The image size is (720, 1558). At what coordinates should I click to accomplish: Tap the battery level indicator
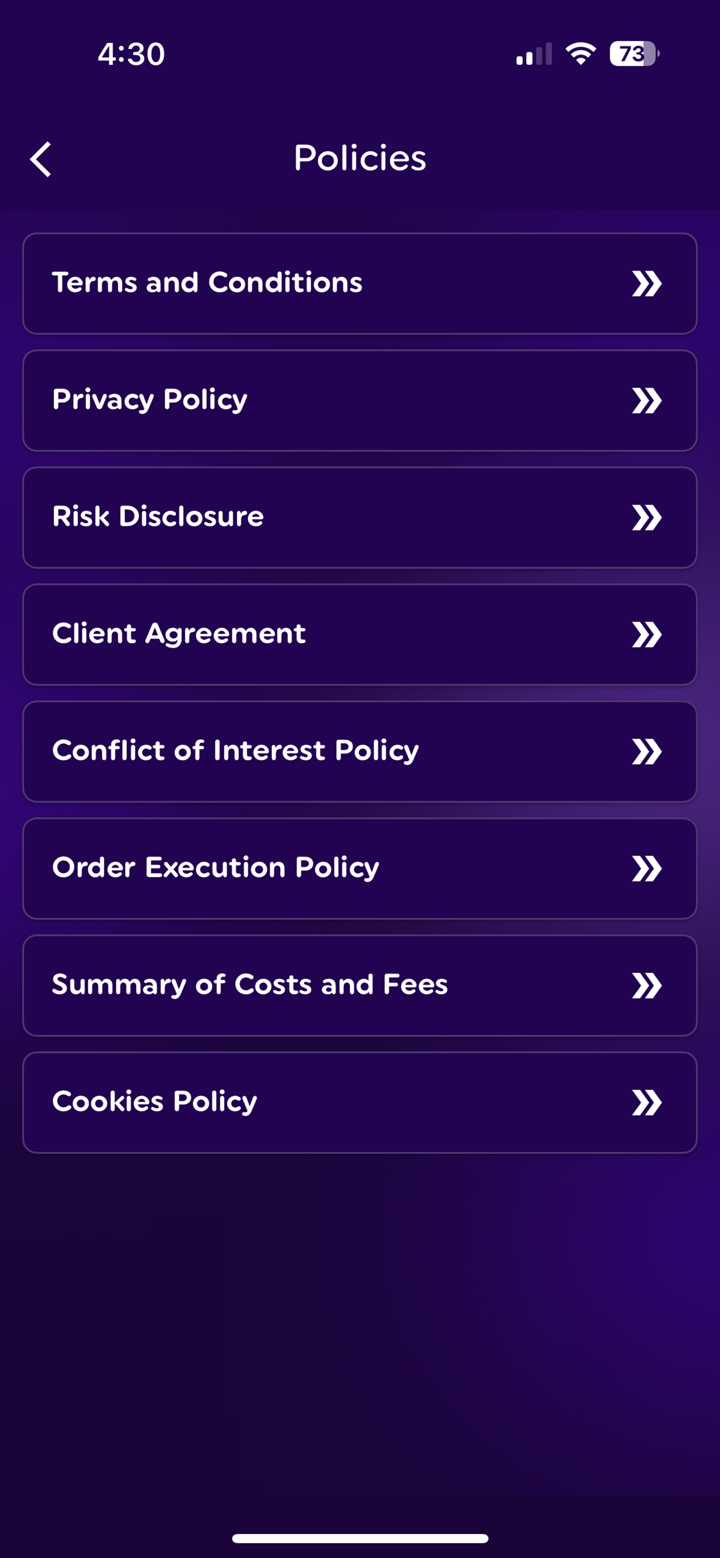click(x=634, y=54)
